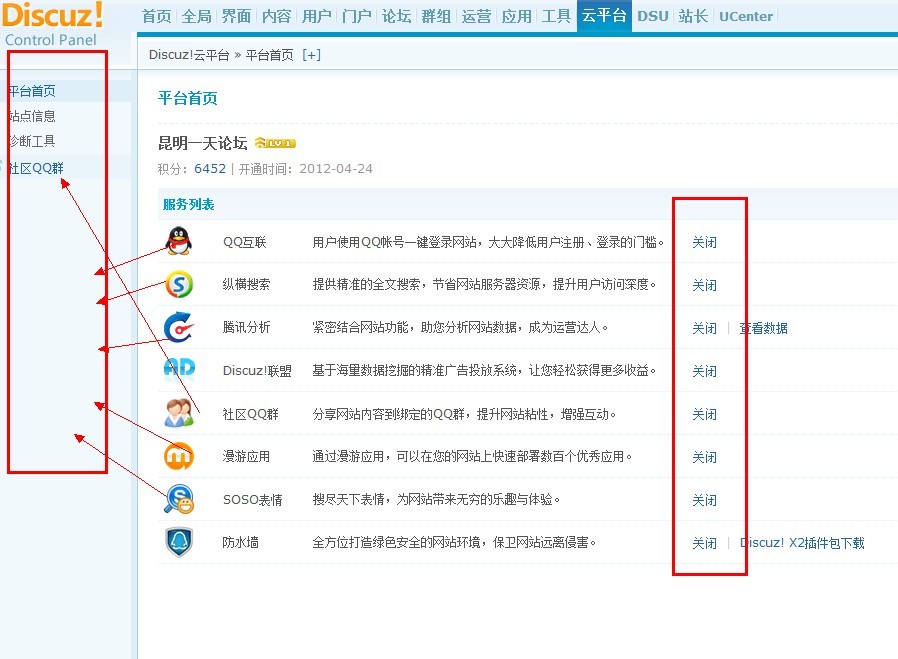The image size is (898, 659).
Task: Click 关闭 for SOSO表情 service
Action: (x=704, y=500)
